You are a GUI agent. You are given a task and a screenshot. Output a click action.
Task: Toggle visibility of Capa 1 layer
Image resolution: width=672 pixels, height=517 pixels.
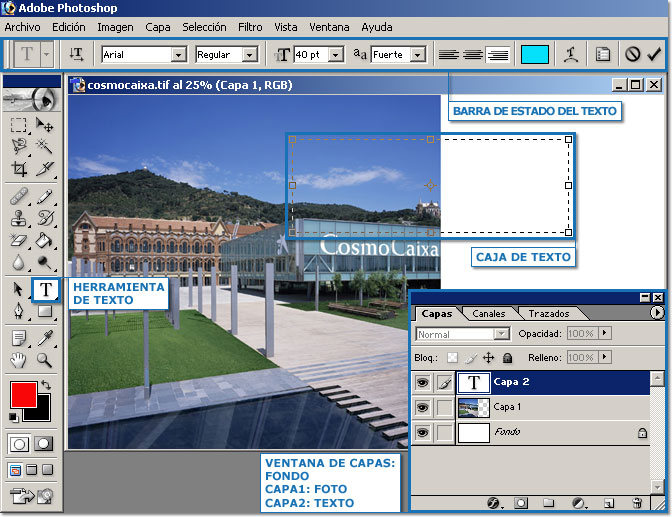[421, 407]
